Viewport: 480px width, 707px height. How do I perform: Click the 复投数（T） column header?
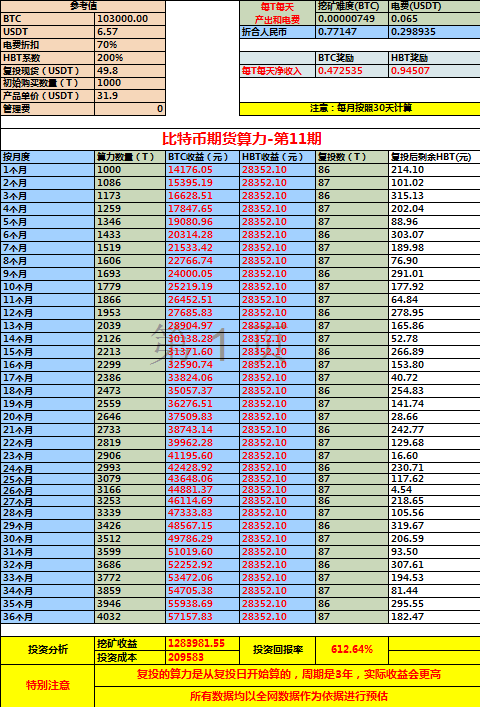click(x=352, y=157)
